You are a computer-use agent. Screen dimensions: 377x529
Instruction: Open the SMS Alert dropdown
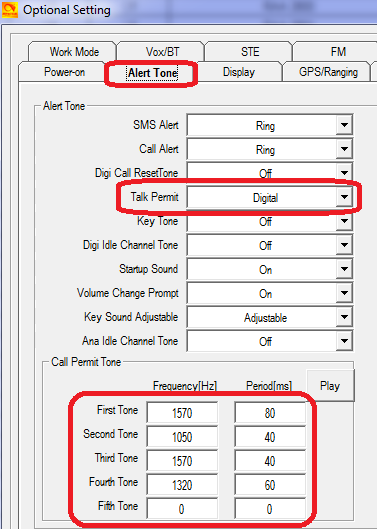tap(270, 126)
